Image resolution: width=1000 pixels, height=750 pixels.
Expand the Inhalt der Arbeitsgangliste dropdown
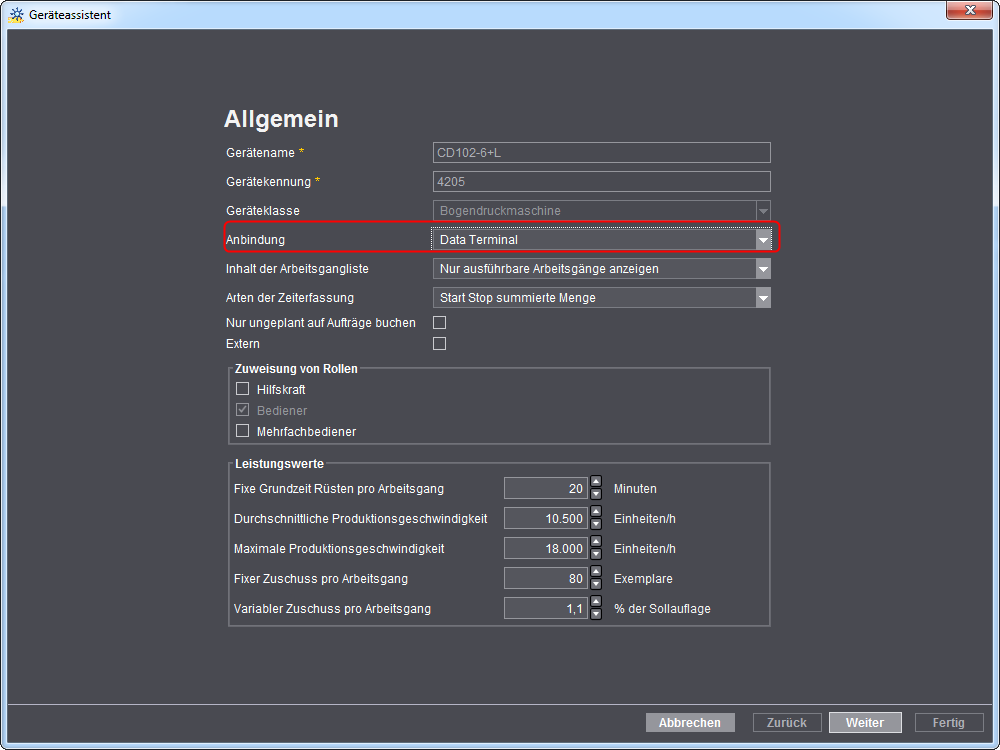(x=763, y=269)
